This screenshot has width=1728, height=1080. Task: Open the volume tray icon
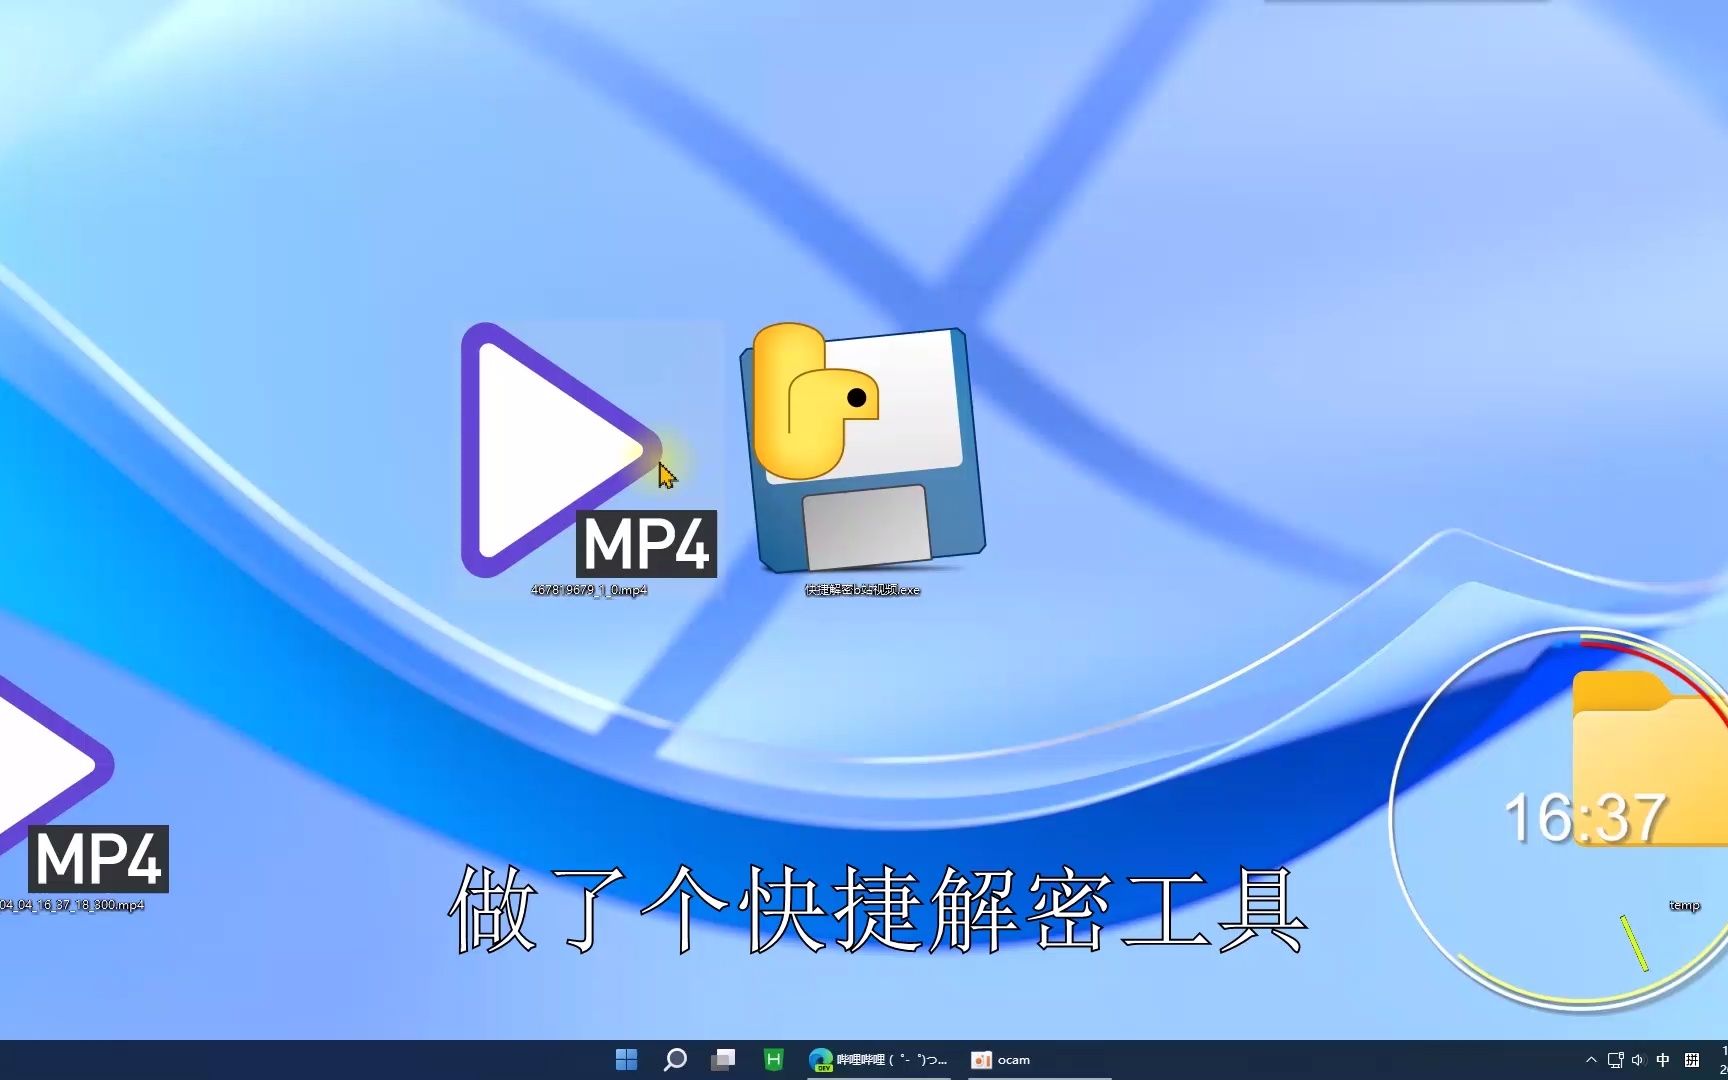1638,1060
